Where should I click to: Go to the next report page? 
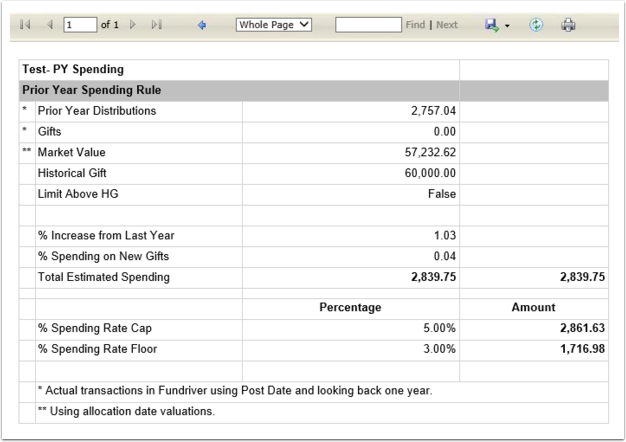click(x=133, y=25)
